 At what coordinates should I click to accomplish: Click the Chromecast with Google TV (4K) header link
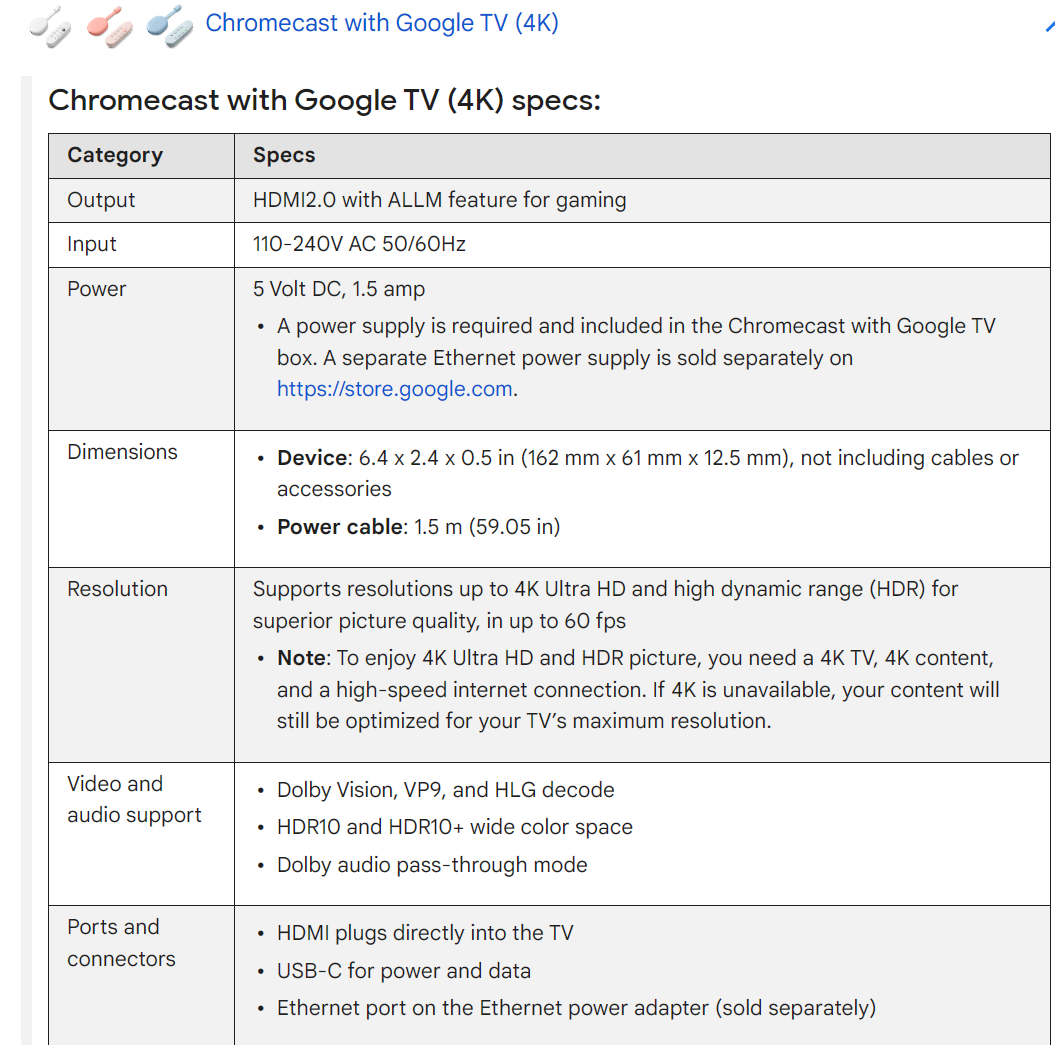click(x=381, y=23)
